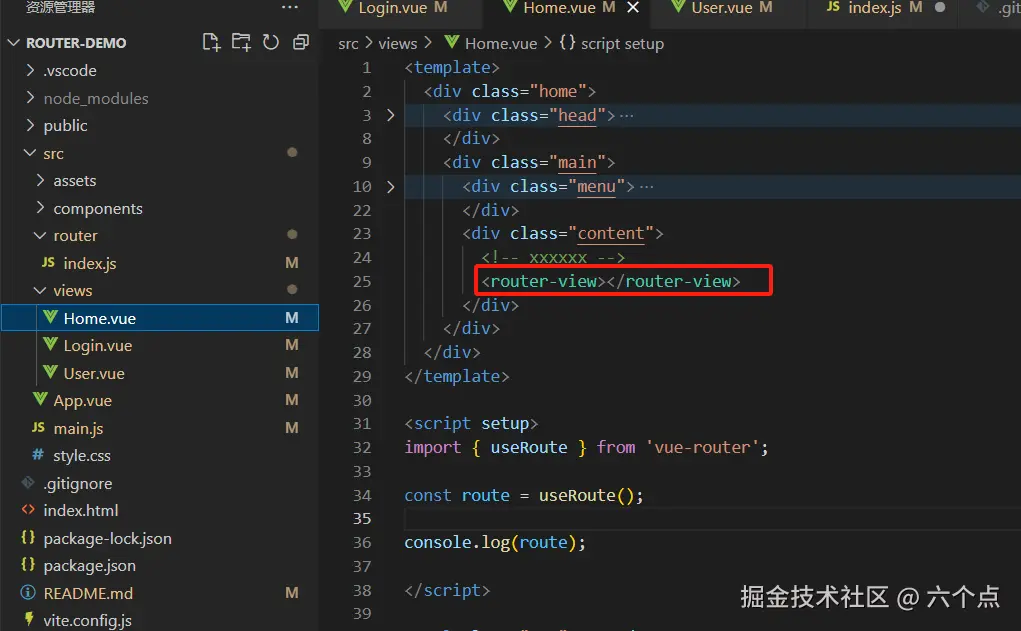Collapse the src folder
The width and height of the screenshot is (1021, 631).
coord(29,153)
